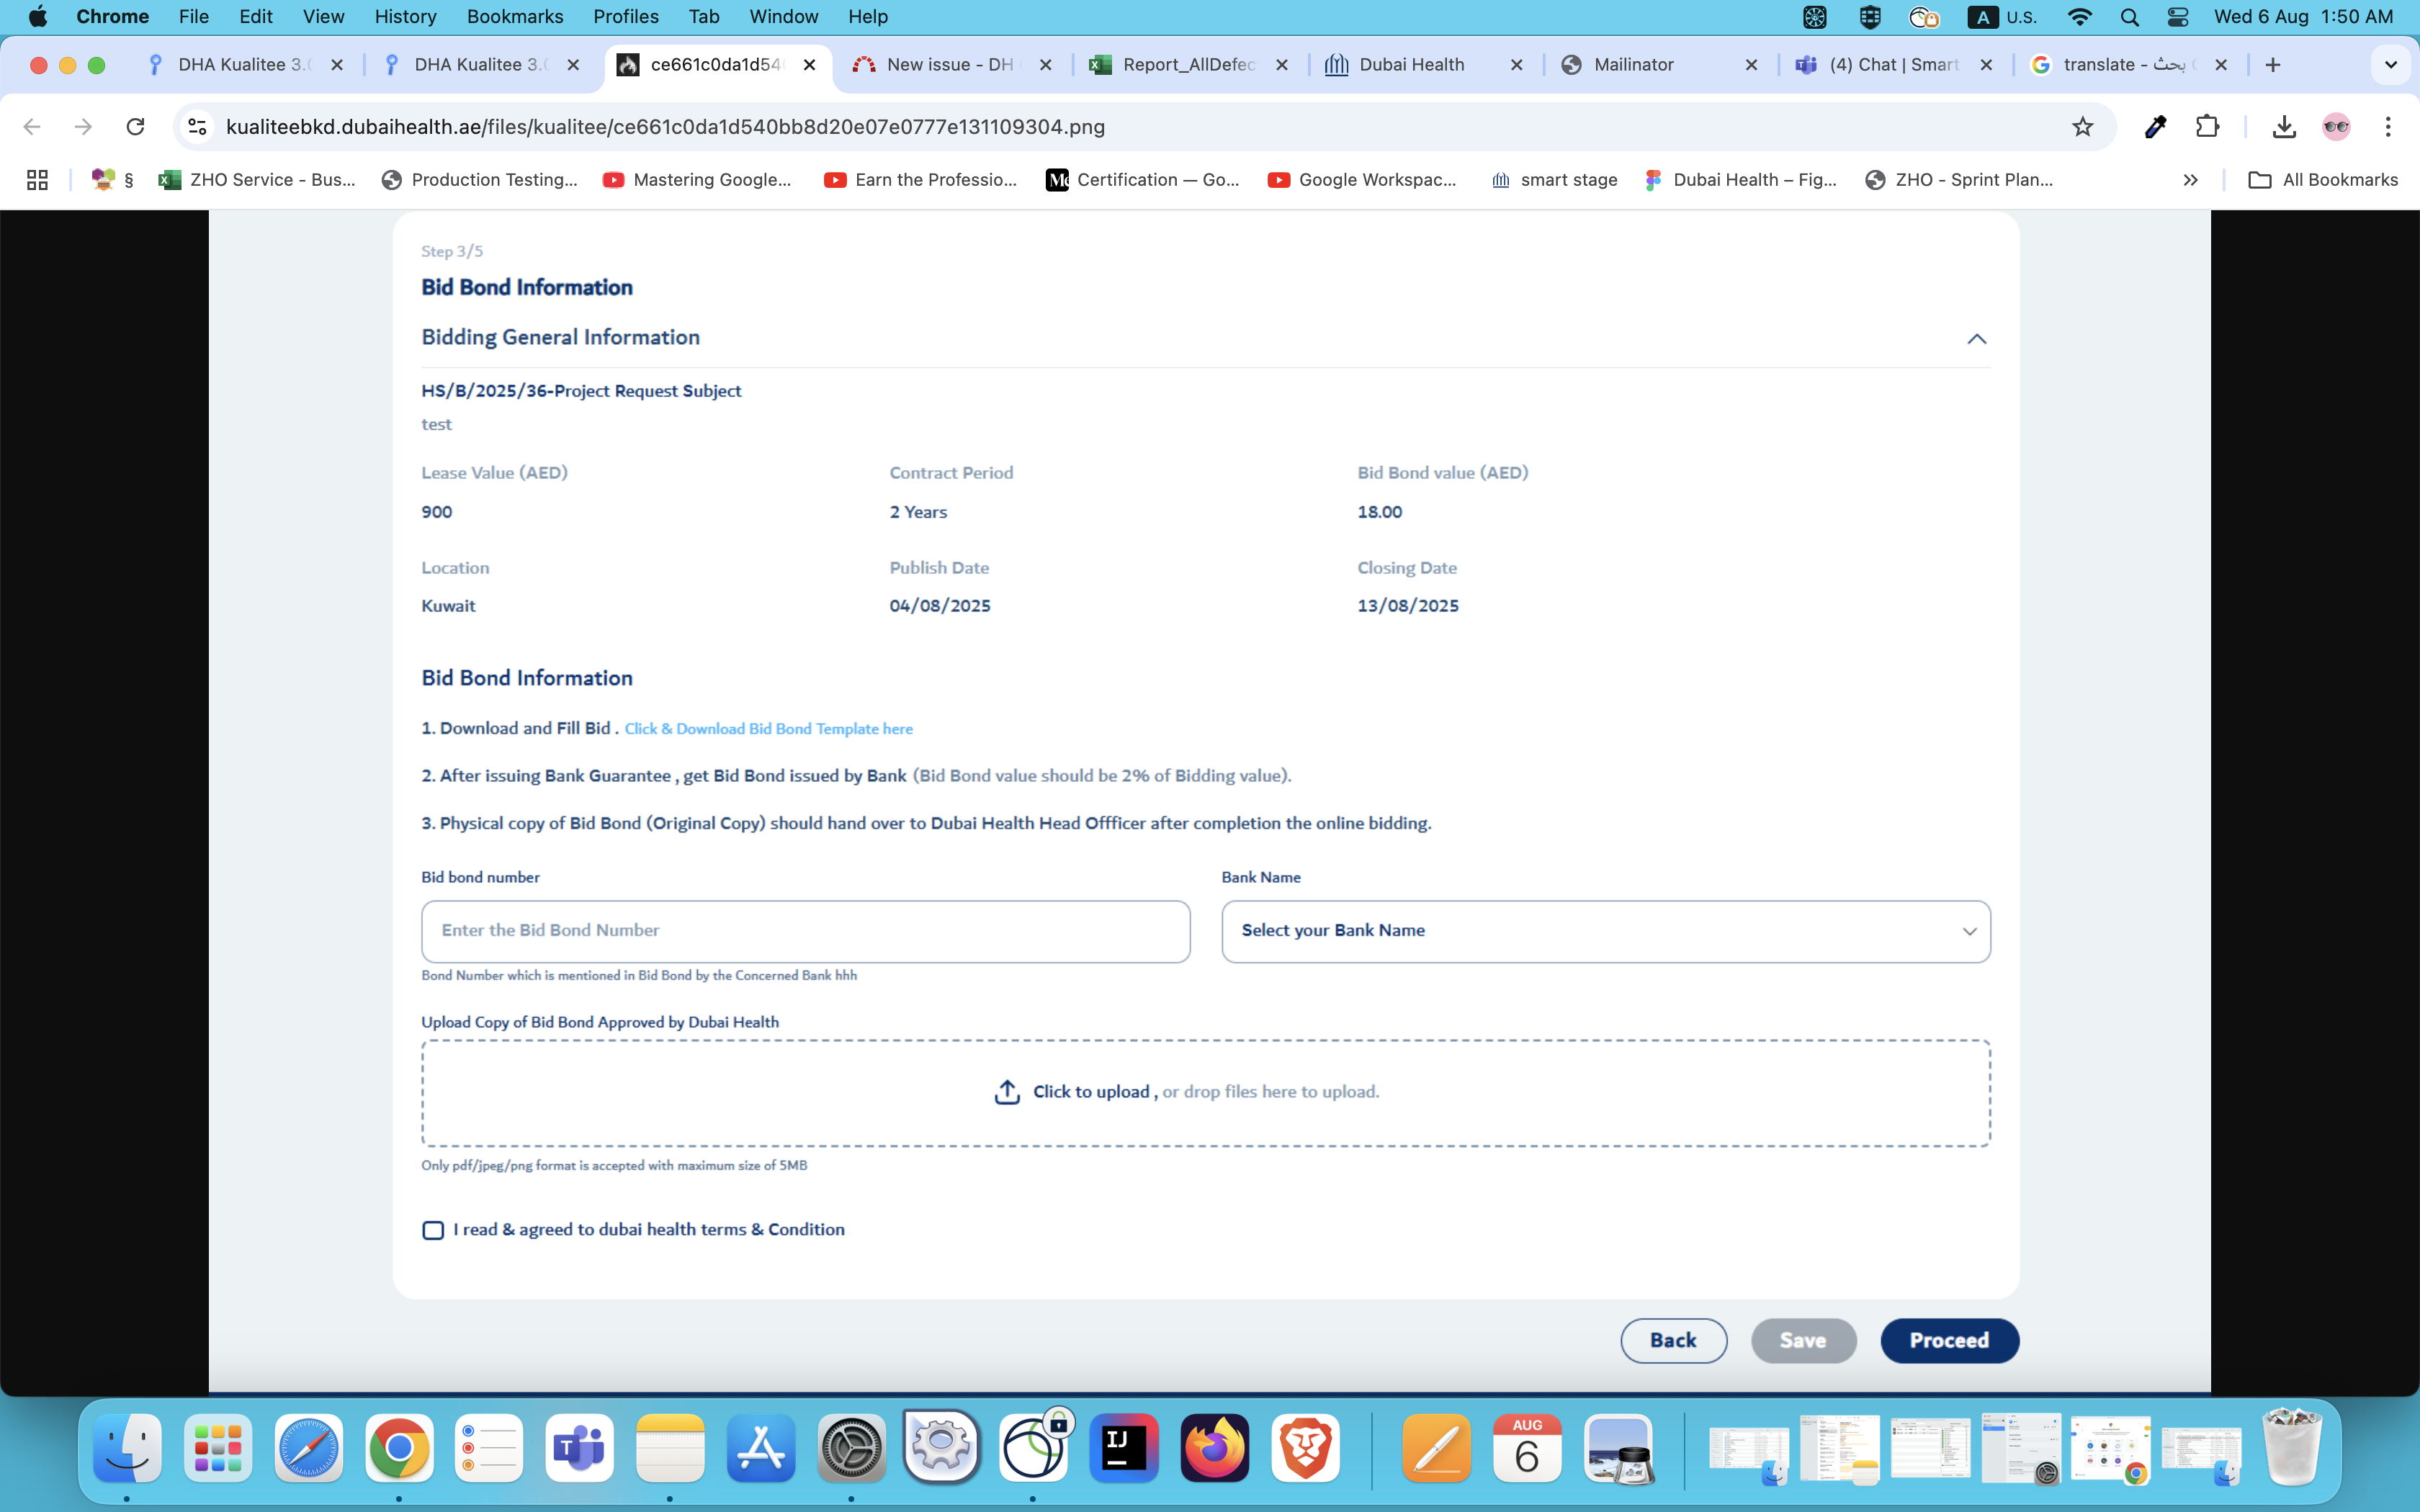This screenshot has height=1512, width=2420.
Task: Click Download Bid Bond Template link
Action: coord(768,729)
